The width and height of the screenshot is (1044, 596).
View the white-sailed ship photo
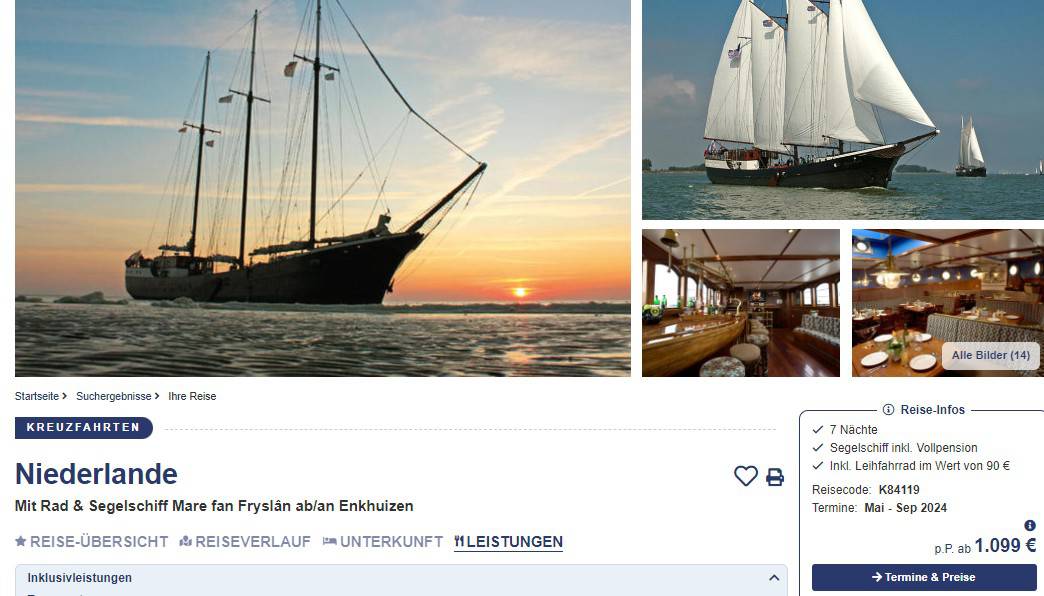843,110
